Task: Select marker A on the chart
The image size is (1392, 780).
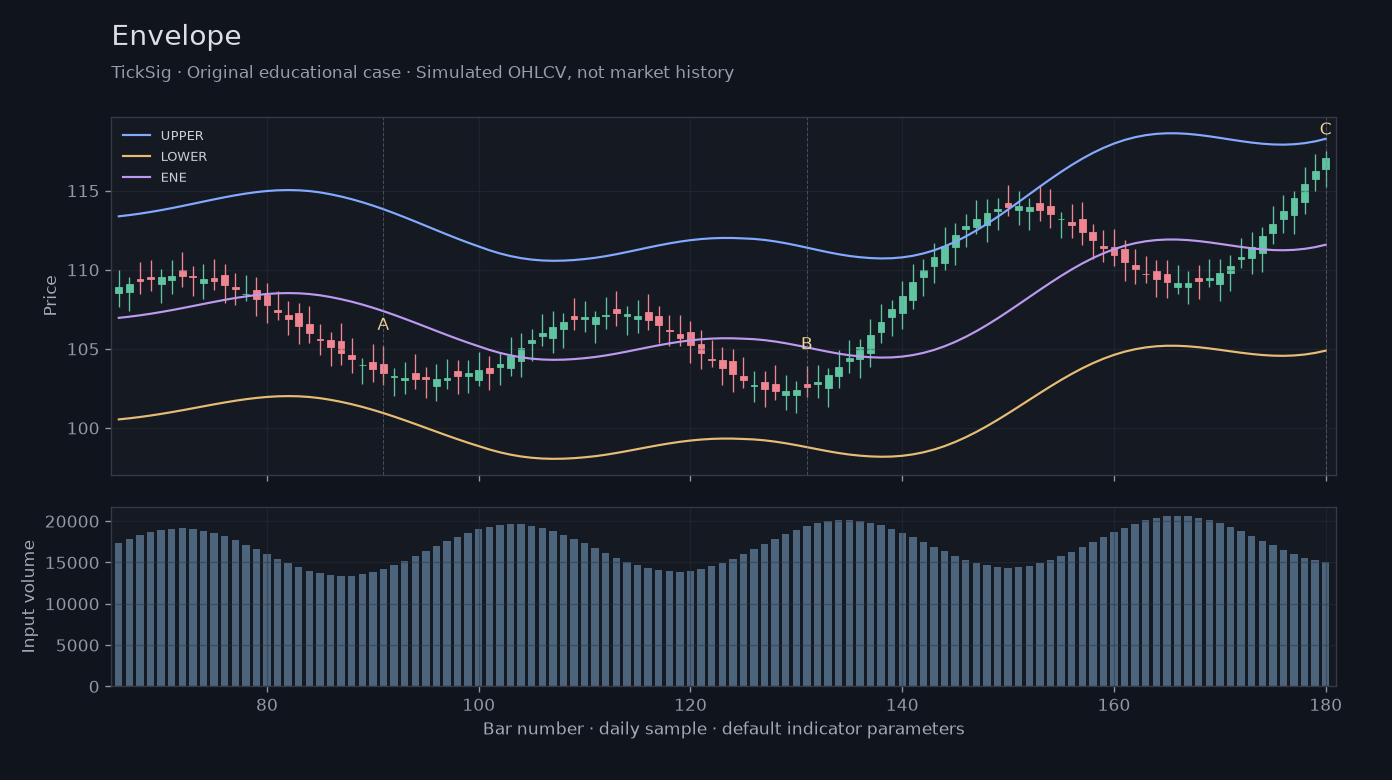Action: (x=383, y=324)
